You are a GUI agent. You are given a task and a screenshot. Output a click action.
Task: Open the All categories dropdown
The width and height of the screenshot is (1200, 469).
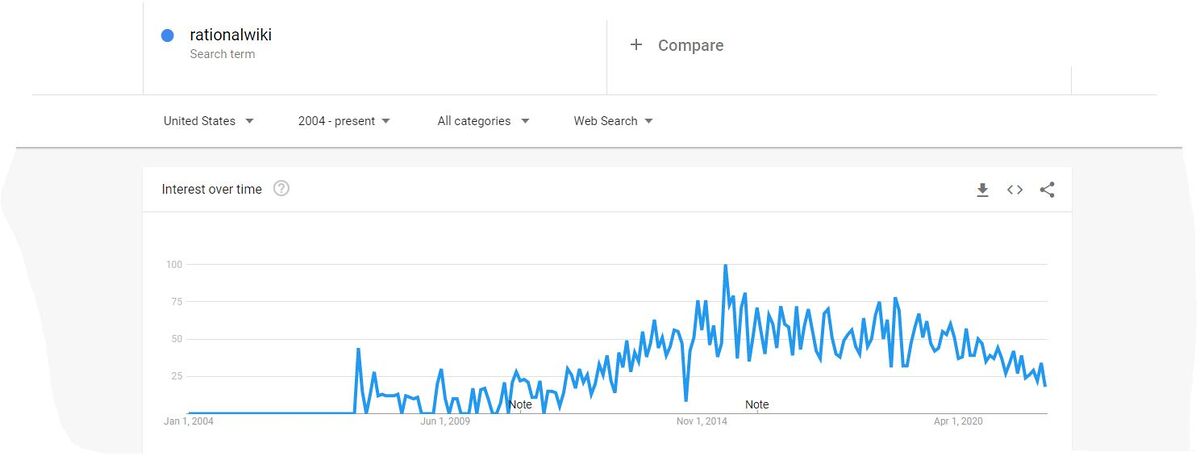tap(483, 121)
